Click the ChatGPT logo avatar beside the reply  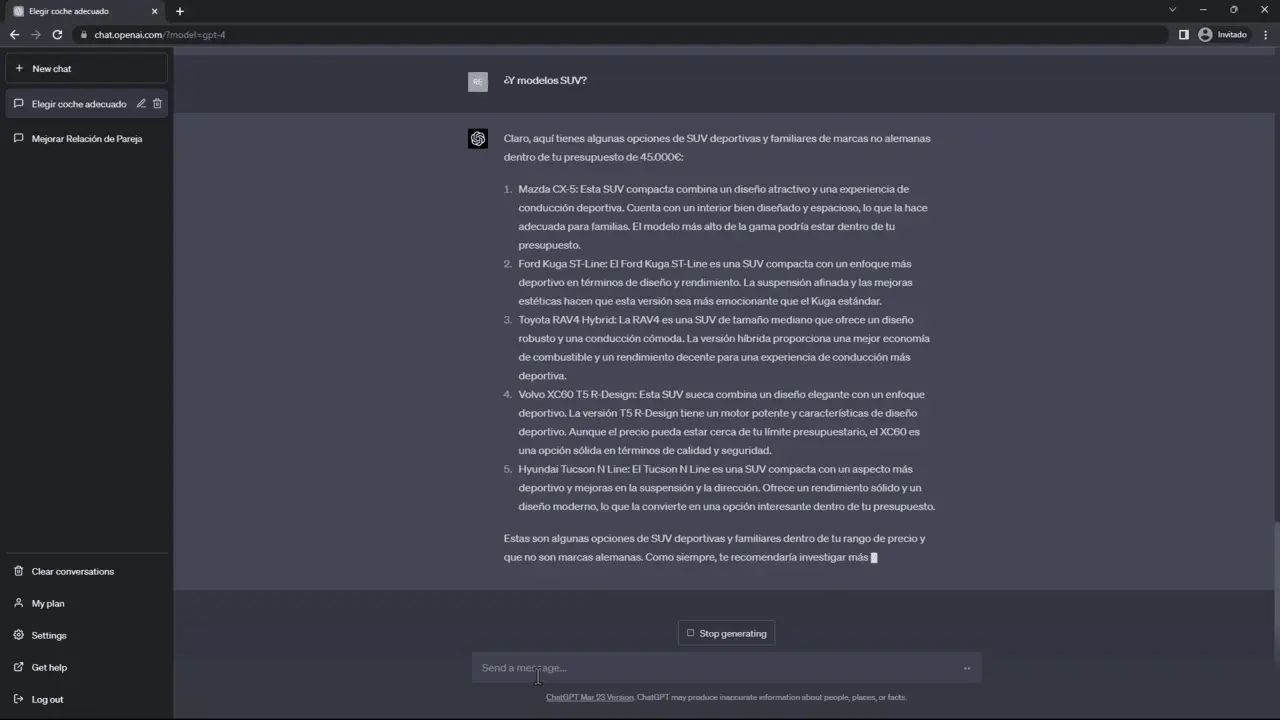(478, 139)
